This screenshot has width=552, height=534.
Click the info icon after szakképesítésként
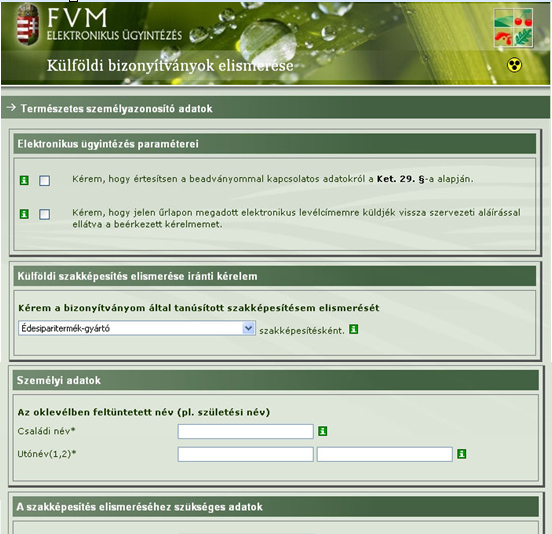click(x=354, y=329)
